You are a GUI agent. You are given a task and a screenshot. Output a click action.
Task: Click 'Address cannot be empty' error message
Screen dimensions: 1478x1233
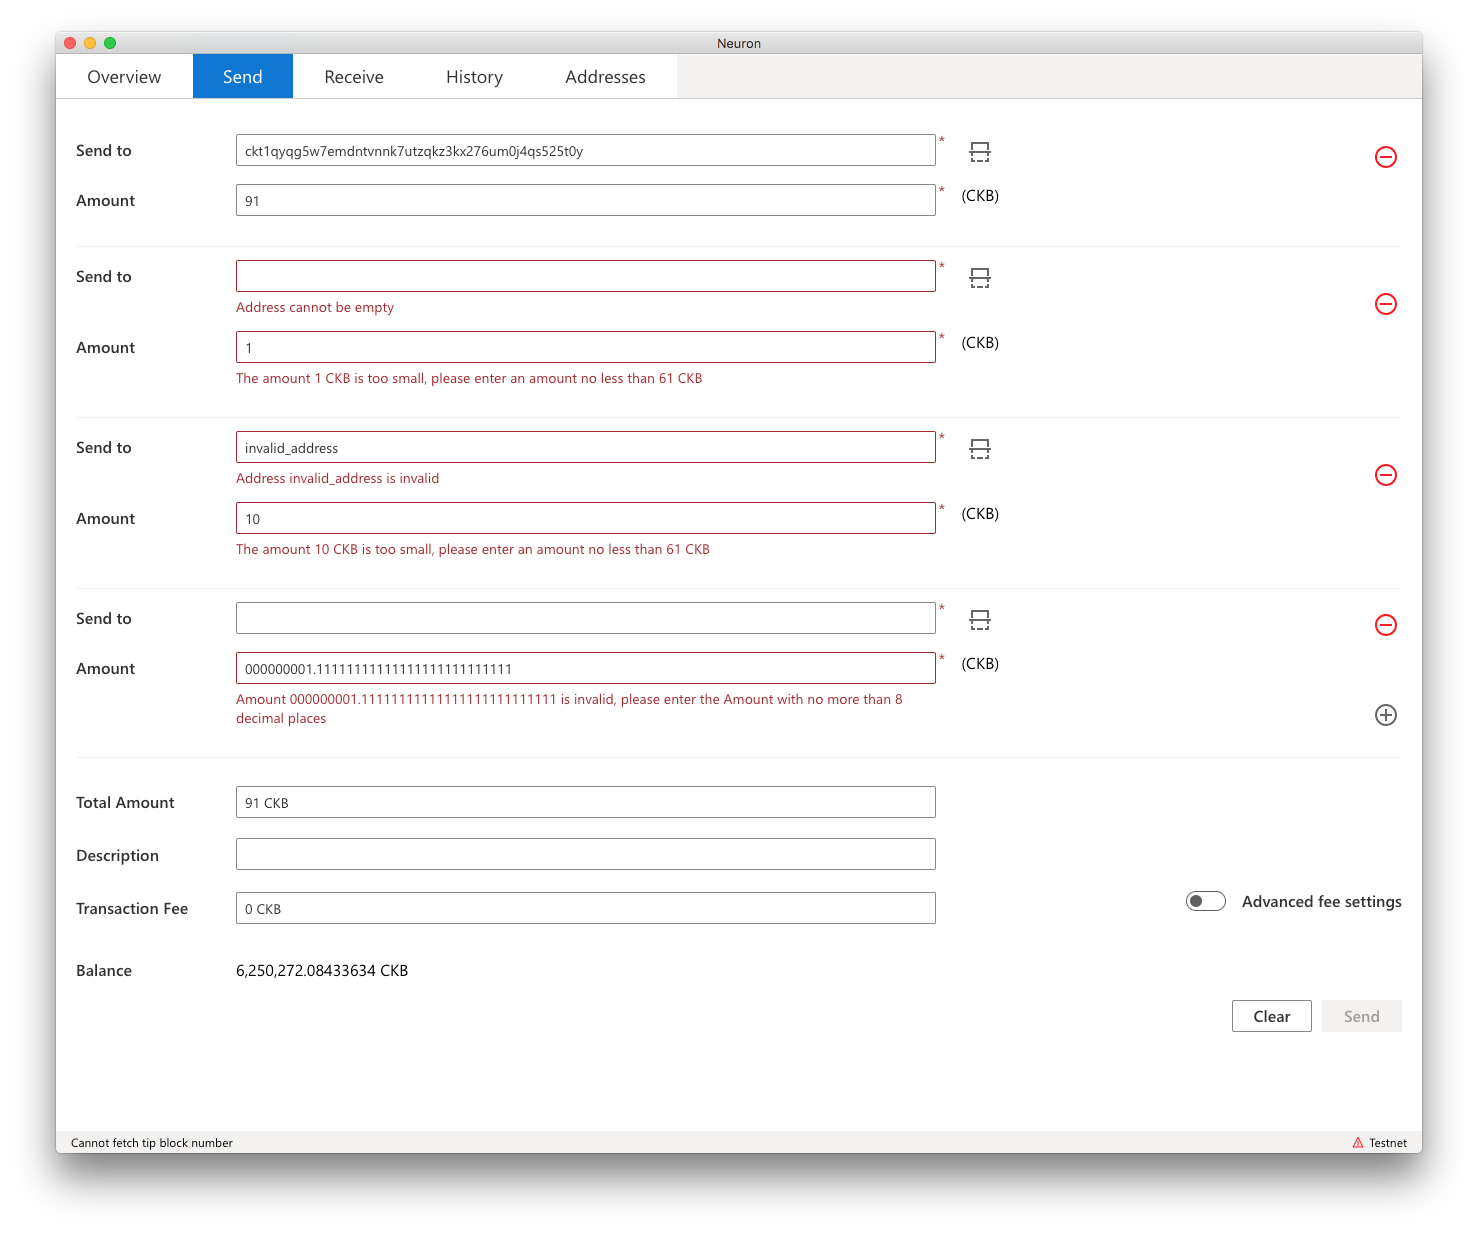pyautogui.click(x=315, y=307)
